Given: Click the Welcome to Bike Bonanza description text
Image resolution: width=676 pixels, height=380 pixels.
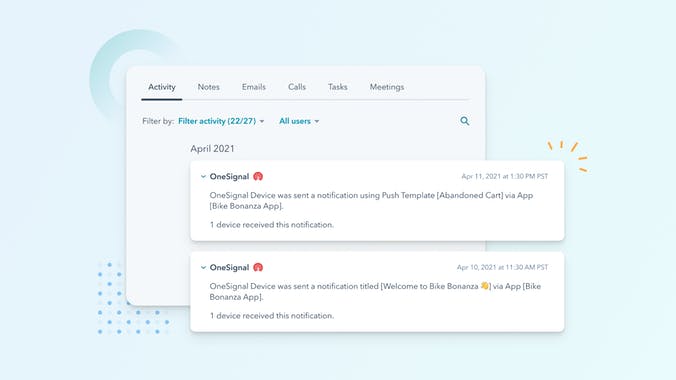Looking at the screenshot, I should tap(375, 292).
